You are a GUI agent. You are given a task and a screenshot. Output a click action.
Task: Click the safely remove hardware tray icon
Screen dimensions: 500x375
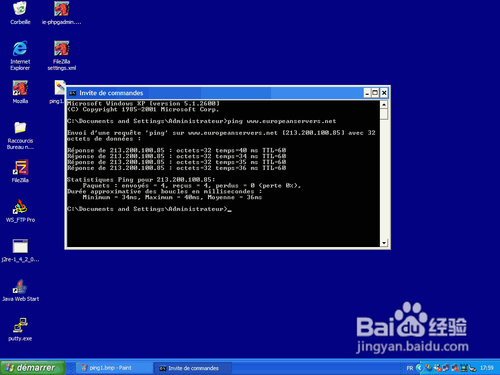(472, 368)
